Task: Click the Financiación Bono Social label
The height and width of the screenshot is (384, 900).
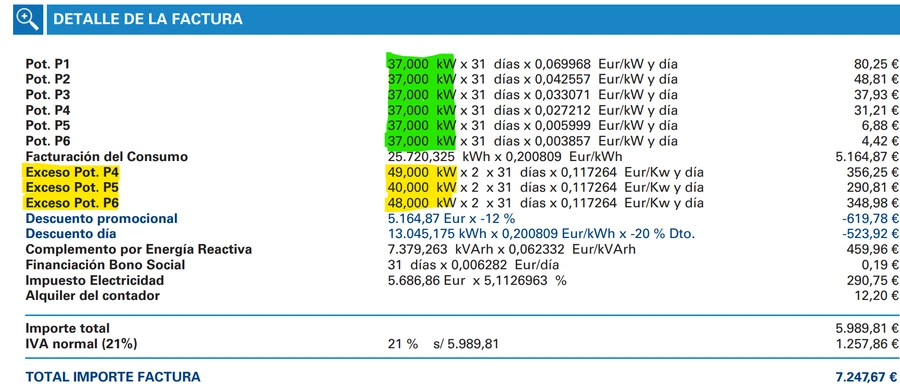Action: pyautogui.click(x=105, y=265)
